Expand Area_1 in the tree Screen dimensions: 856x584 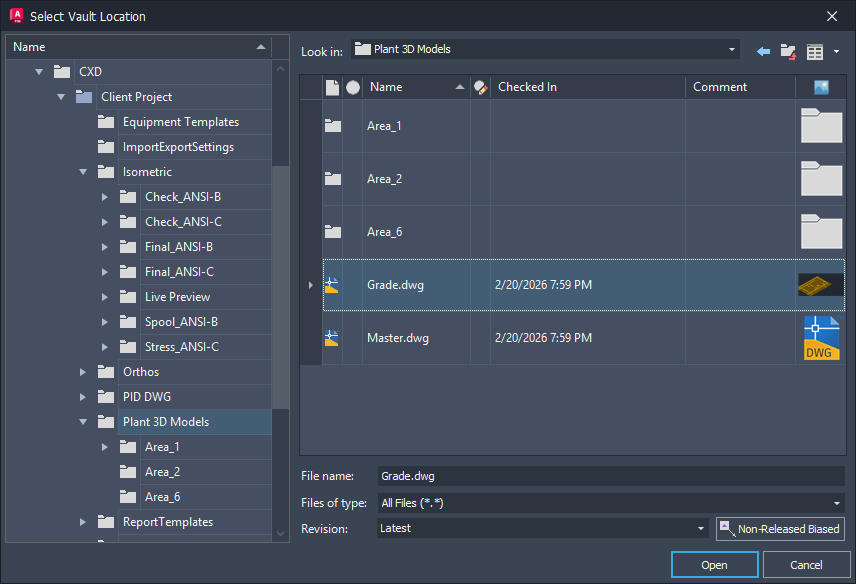click(104, 447)
